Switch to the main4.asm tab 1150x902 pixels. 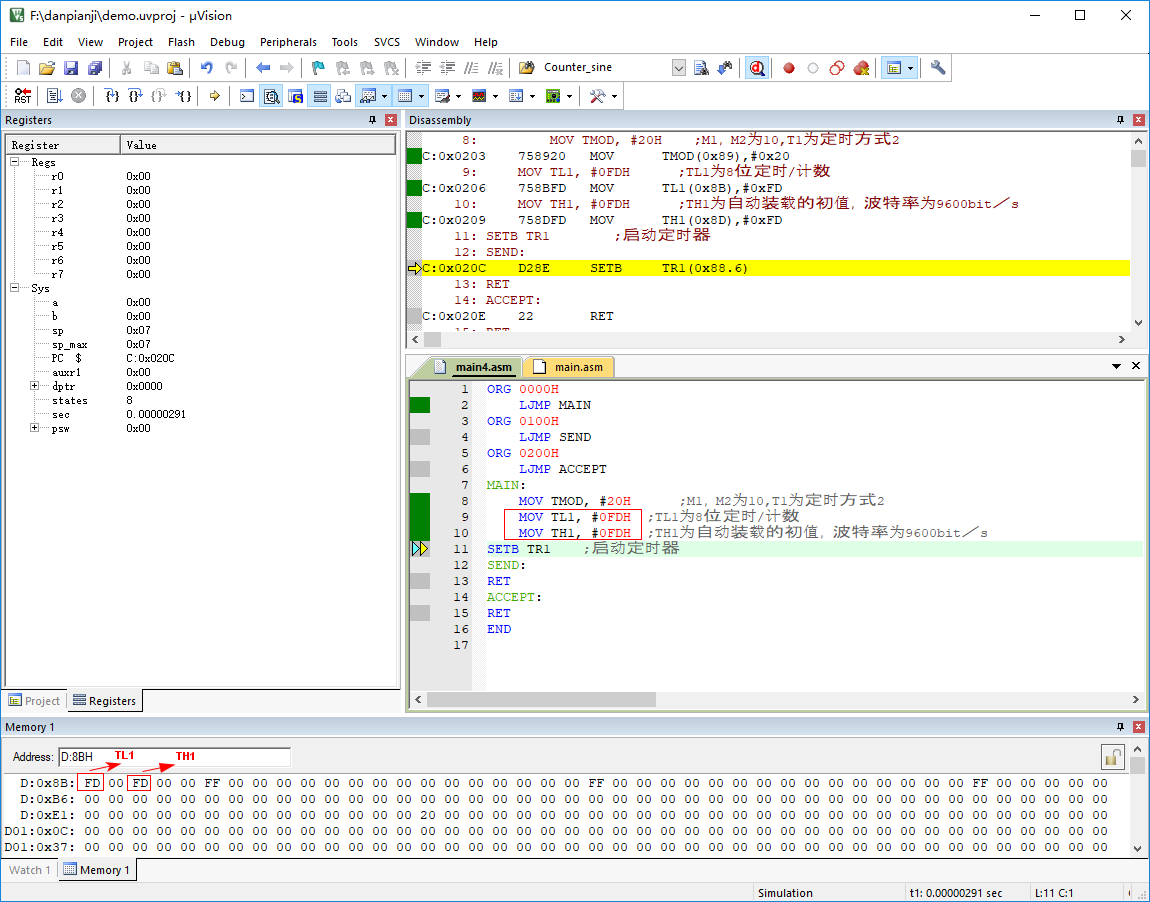[x=474, y=367]
